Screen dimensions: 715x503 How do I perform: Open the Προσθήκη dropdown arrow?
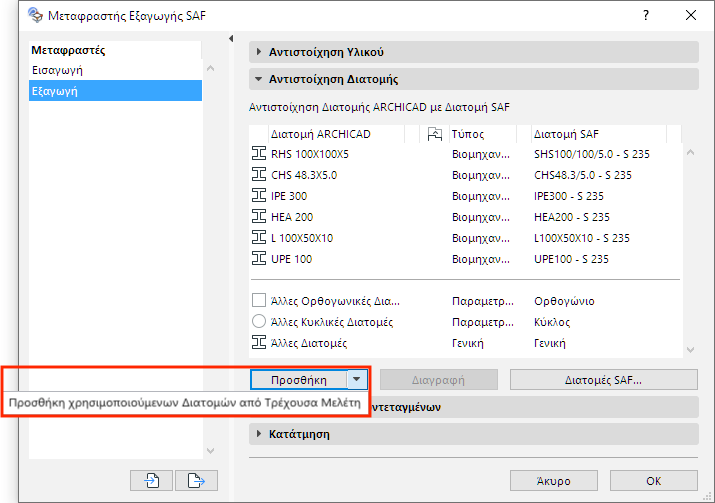pyautogui.click(x=357, y=379)
